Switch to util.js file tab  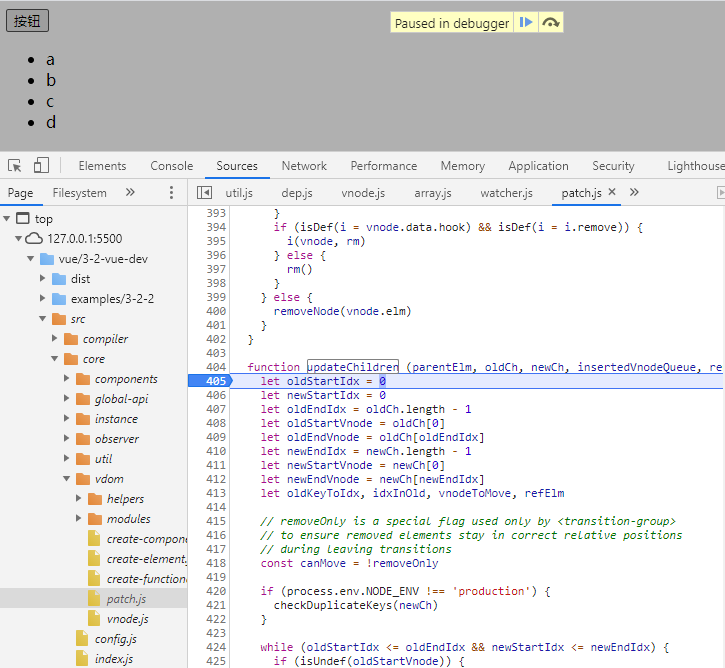click(x=239, y=193)
